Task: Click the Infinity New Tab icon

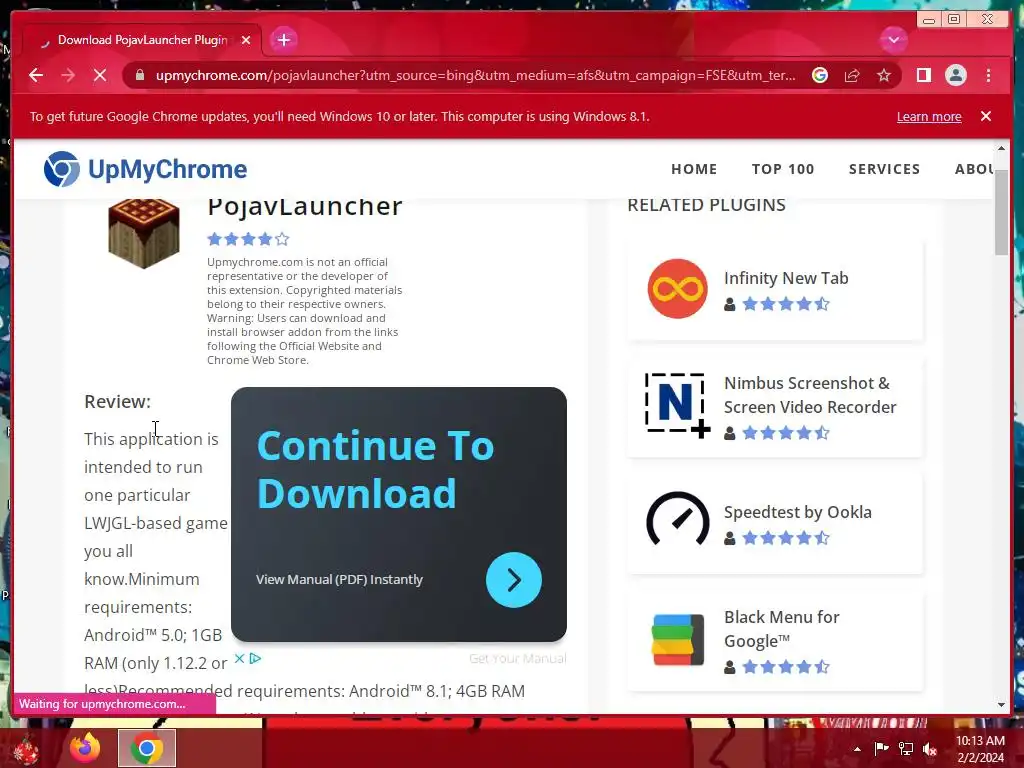Action: (677, 289)
